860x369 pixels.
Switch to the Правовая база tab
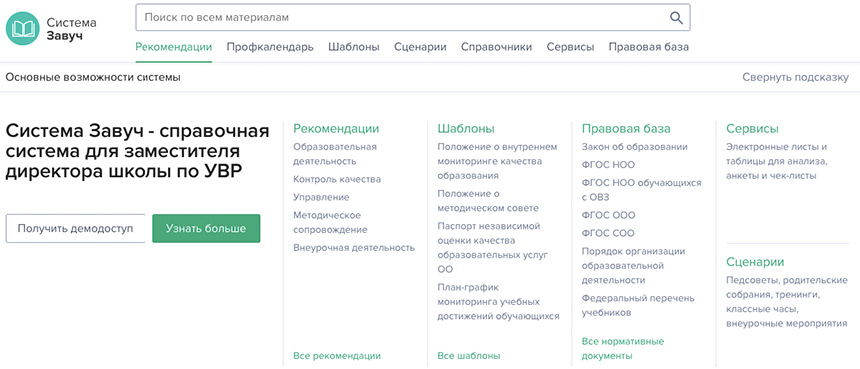(649, 47)
